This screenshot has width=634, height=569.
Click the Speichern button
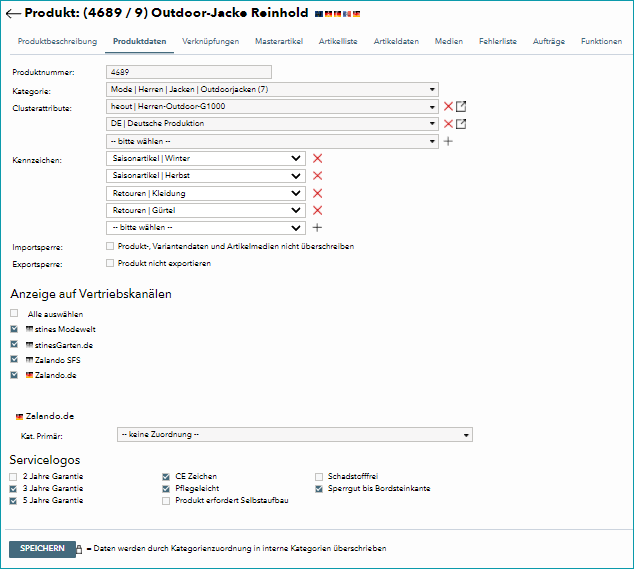(42, 549)
